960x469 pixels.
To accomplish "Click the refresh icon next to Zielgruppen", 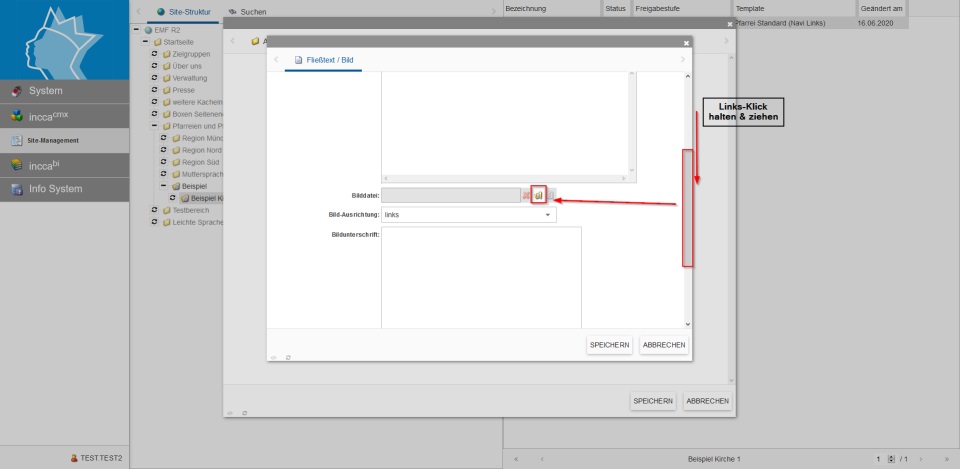I will pyautogui.click(x=154, y=54).
